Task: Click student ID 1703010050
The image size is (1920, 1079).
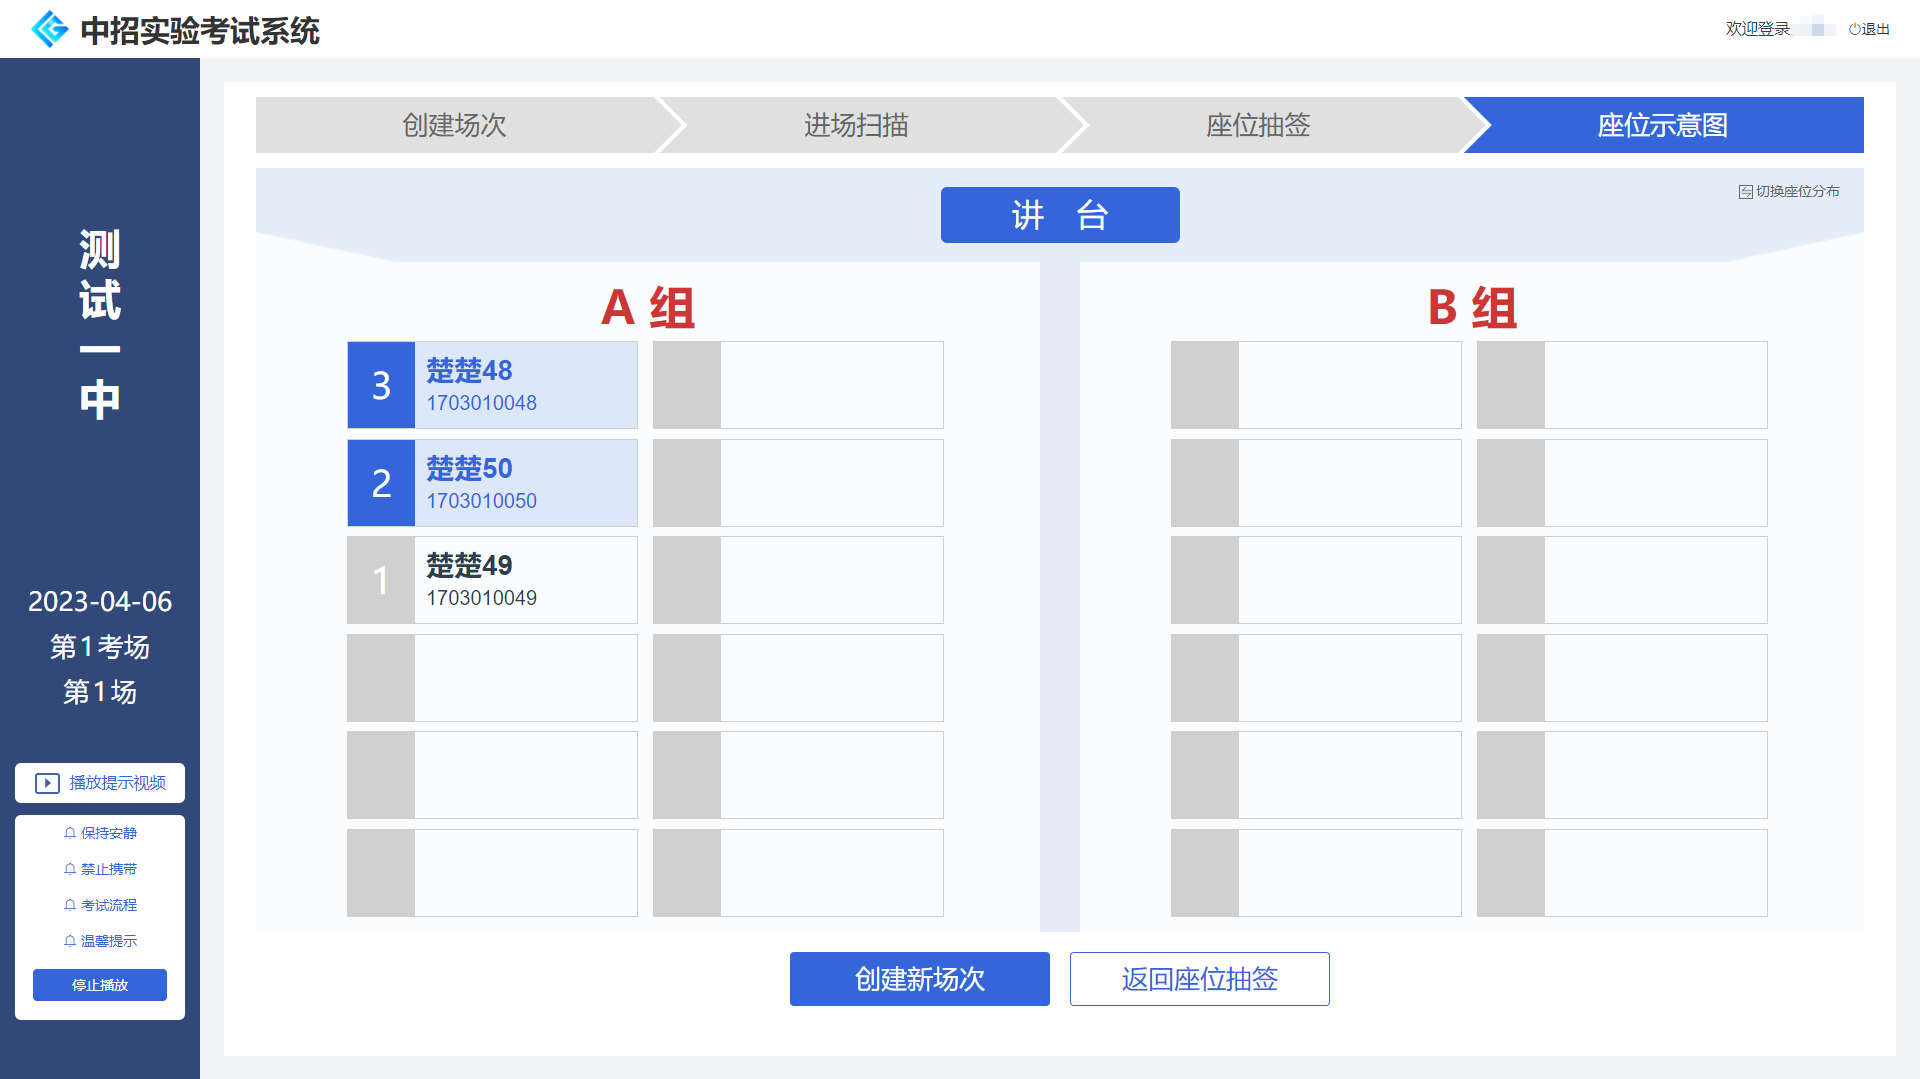Action: coord(482,501)
